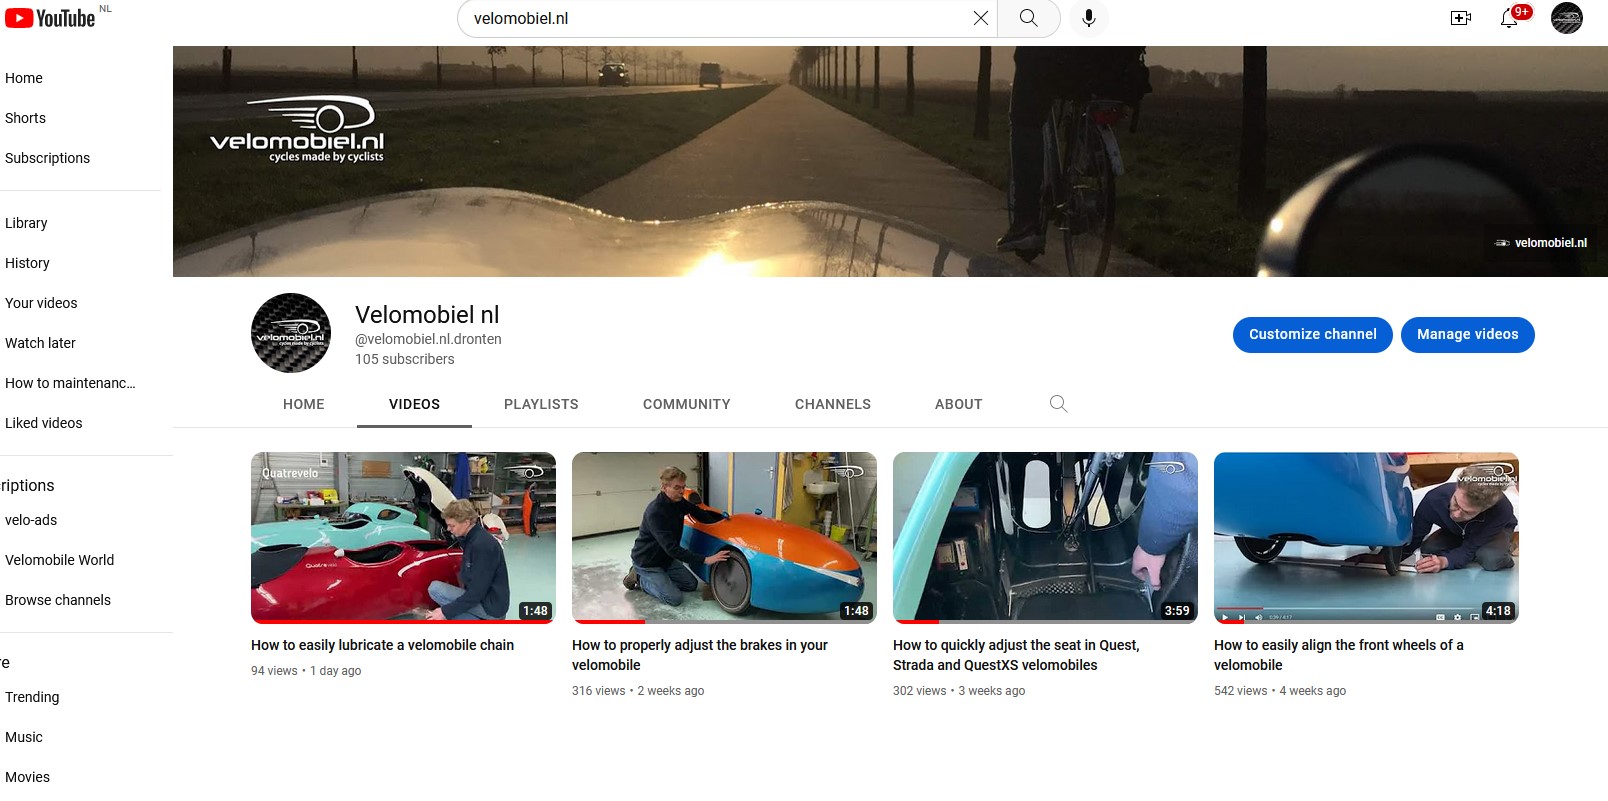Go to the About tab
1608x801 pixels.
pos(958,404)
